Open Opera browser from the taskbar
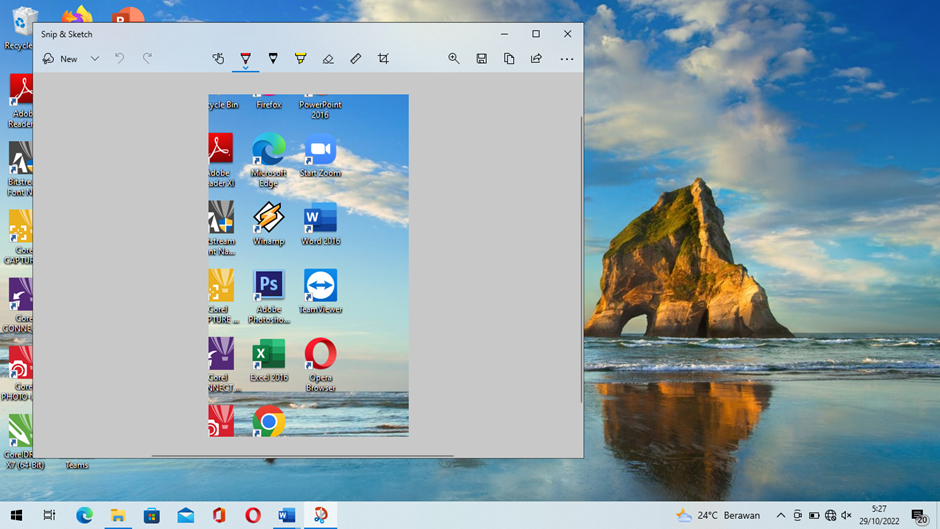The image size is (940, 529). 252,515
